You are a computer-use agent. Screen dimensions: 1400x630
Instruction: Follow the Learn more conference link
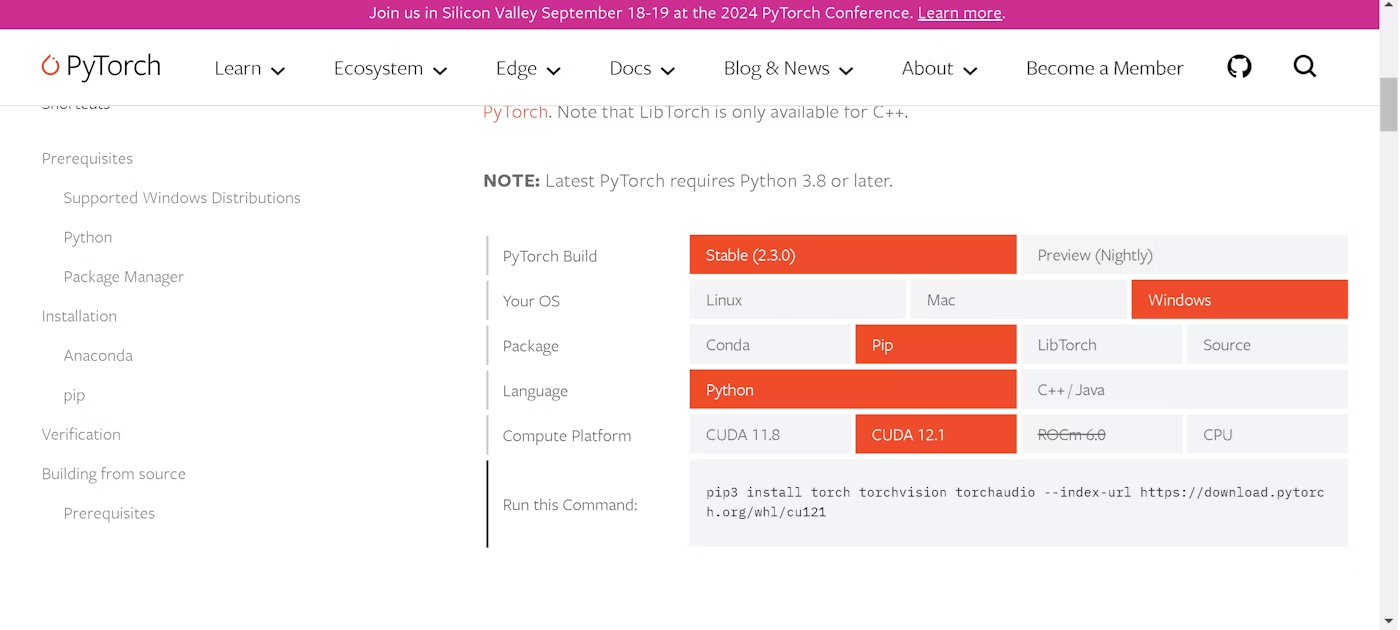(959, 13)
